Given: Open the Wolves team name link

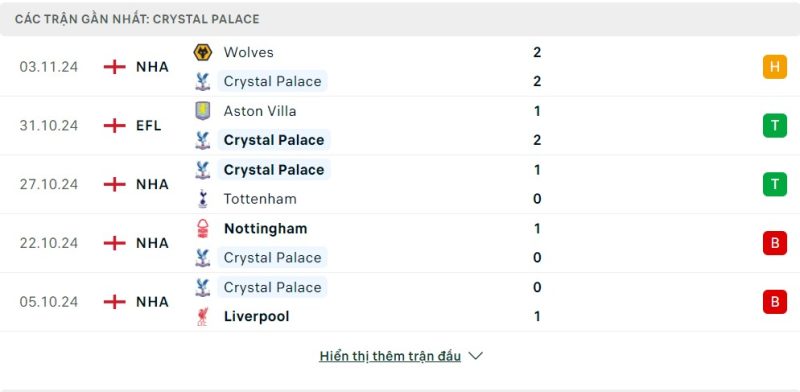Looking at the screenshot, I should 248,52.
